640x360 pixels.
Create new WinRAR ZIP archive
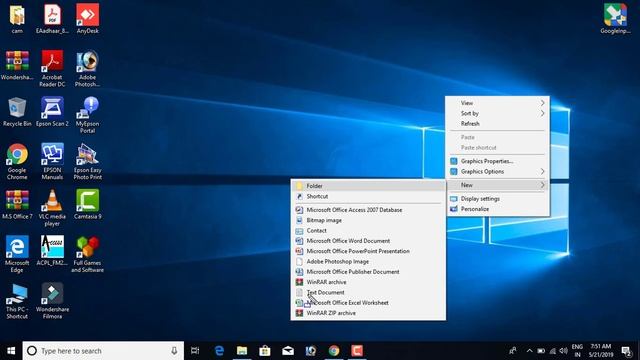(368, 313)
